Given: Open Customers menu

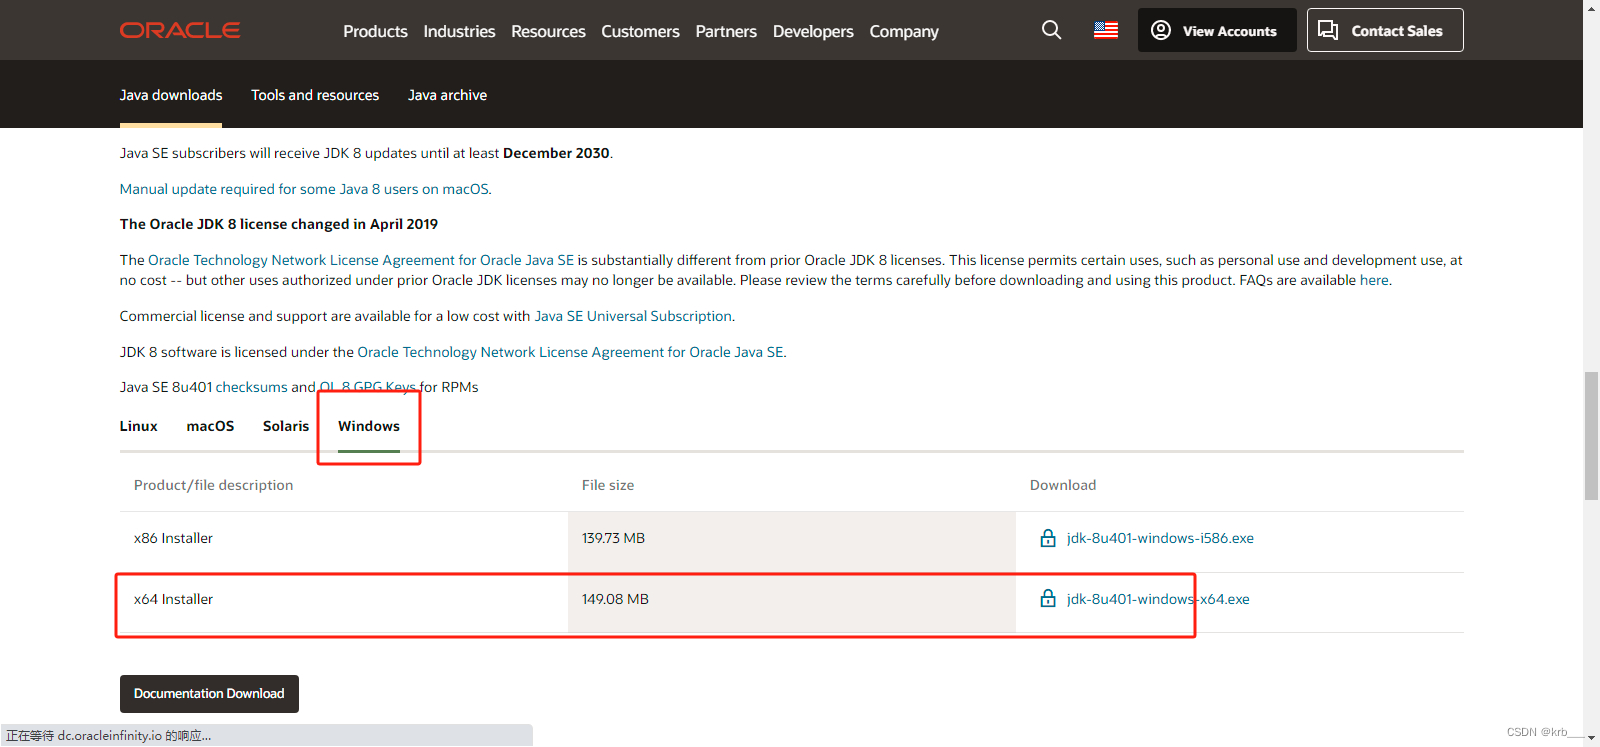Looking at the screenshot, I should point(640,31).
